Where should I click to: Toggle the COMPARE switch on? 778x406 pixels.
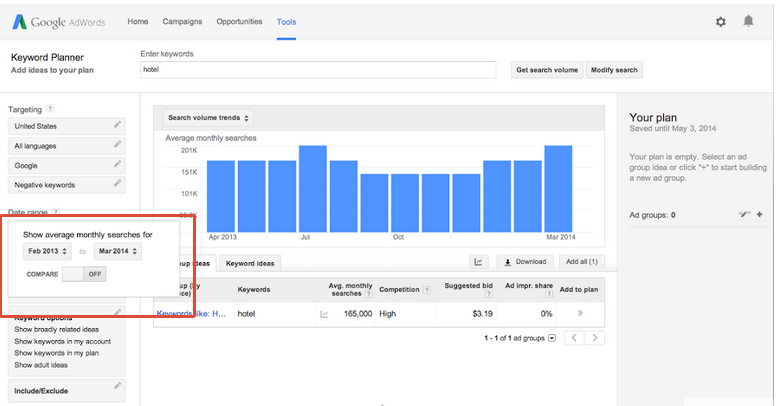tap(84, 274)
